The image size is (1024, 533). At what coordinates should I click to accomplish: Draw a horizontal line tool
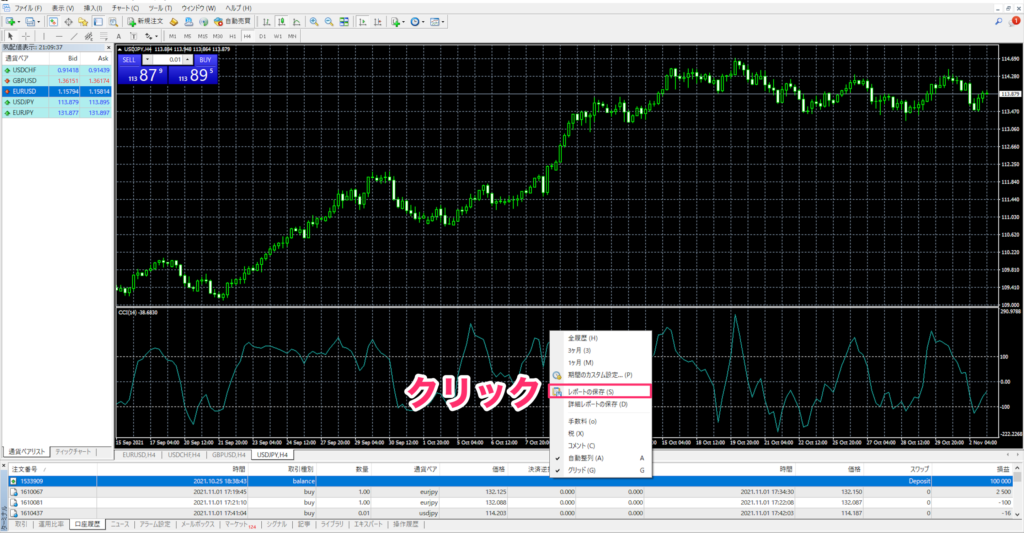pos(59,36)
